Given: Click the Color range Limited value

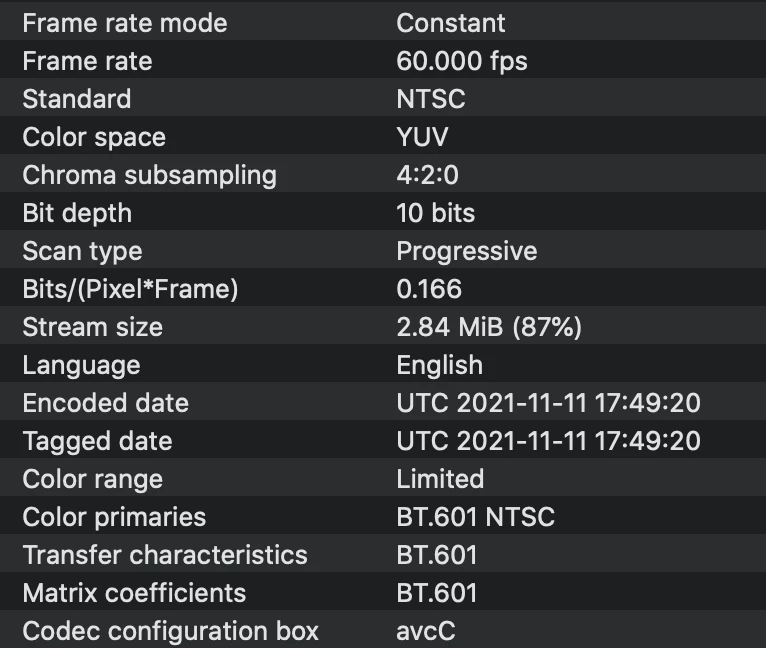Looking at the screenshot, I should [440, 479].
